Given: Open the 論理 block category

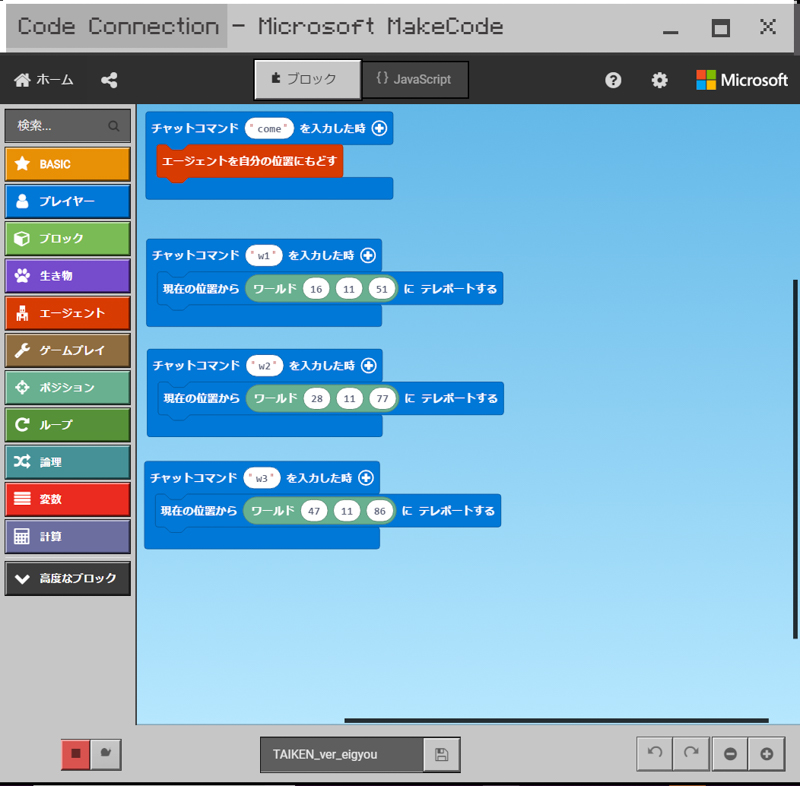Looking at the screenshot, I should tap(67, 462).
